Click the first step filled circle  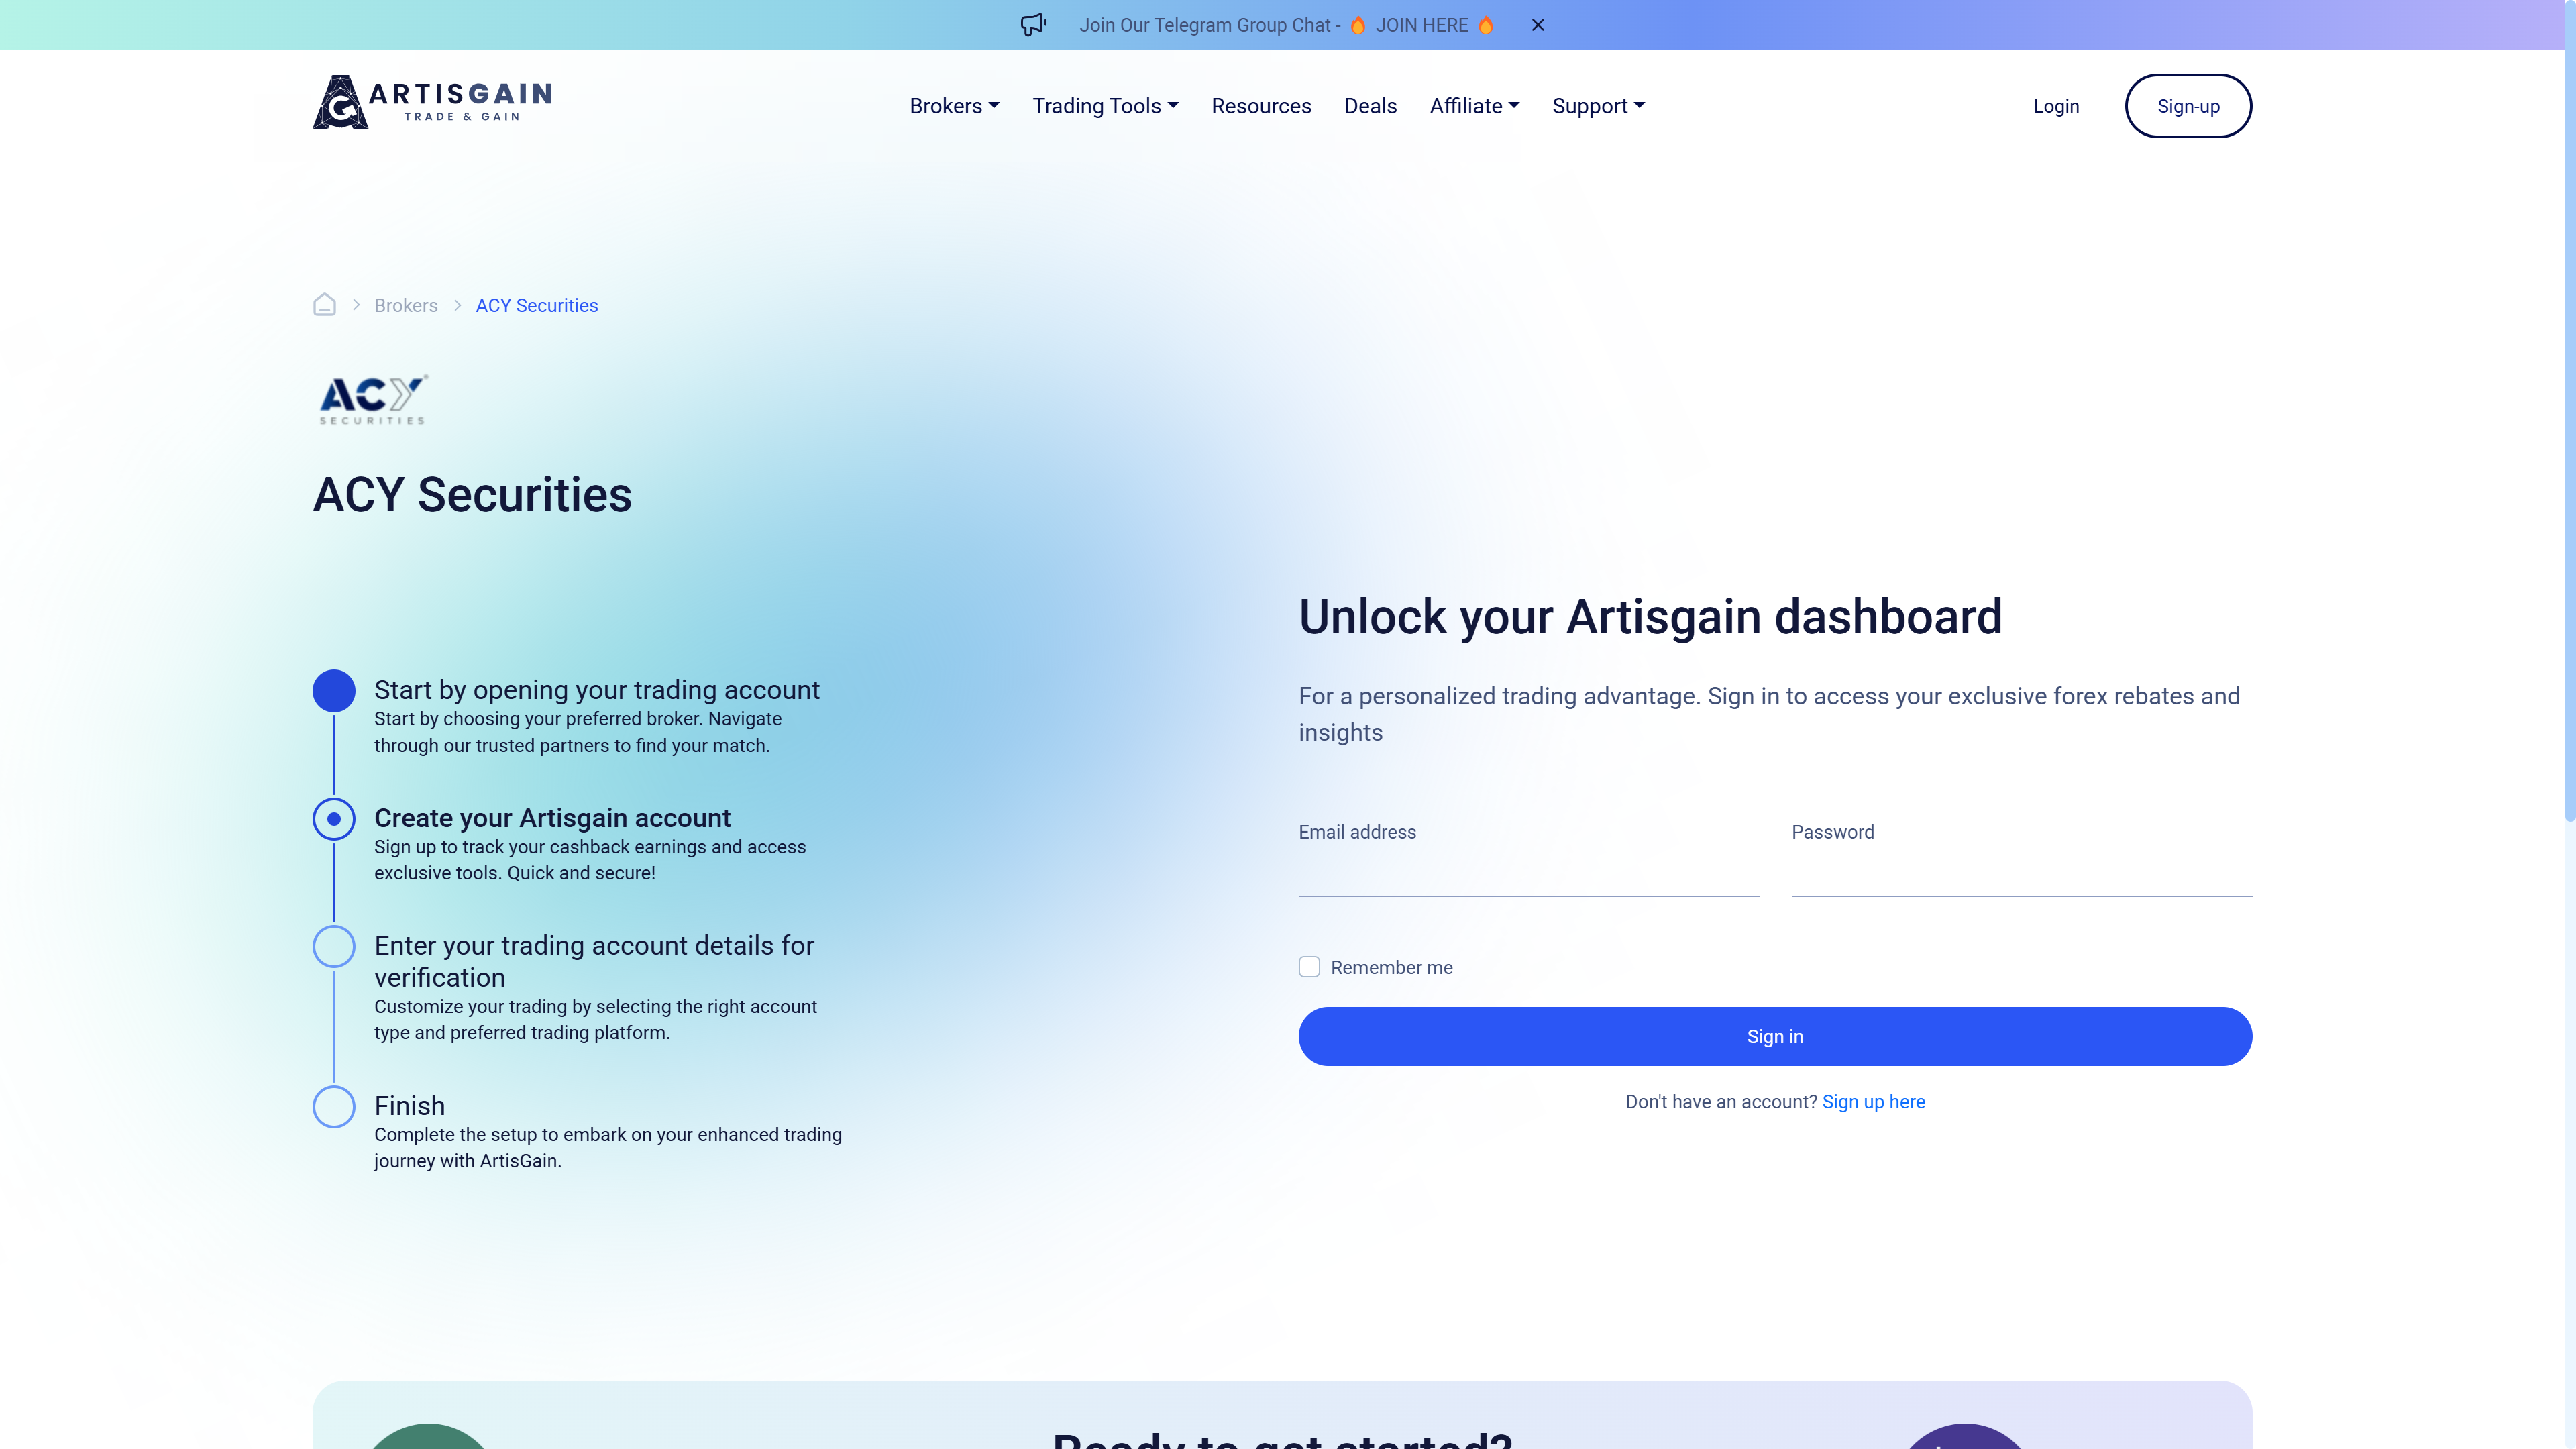tap(334, 691)
